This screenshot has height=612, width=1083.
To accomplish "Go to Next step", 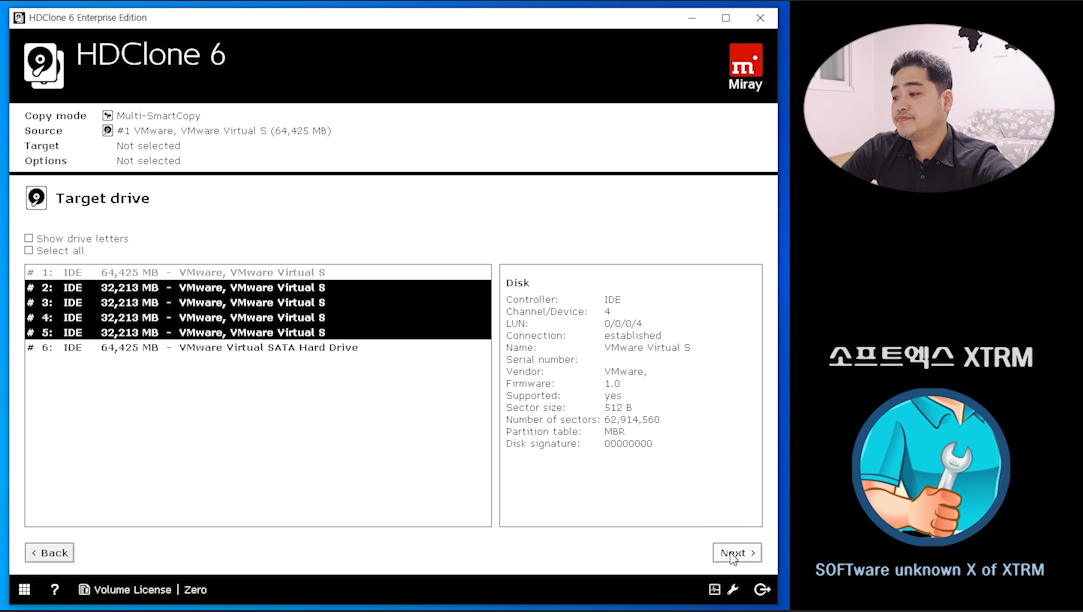I will [x=737, y=553].
